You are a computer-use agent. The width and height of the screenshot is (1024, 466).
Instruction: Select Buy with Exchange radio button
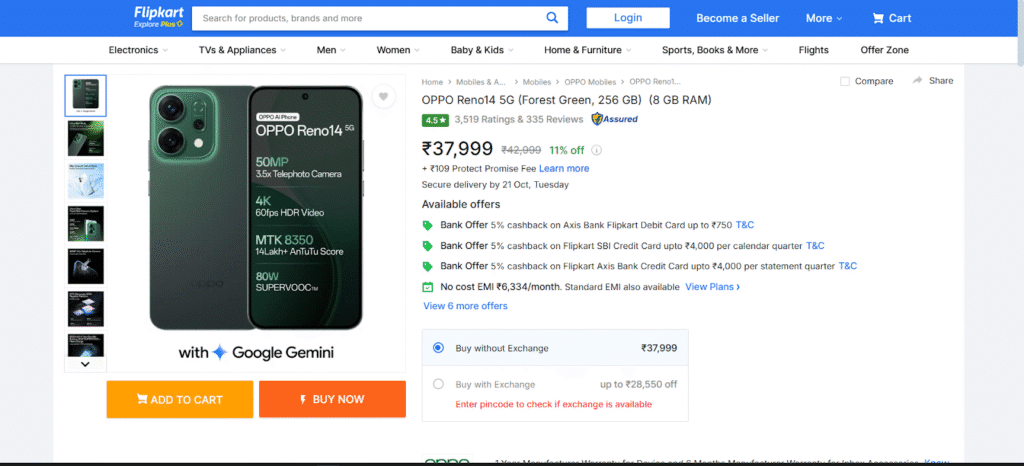pyautogui.click(x=438, y=384)
